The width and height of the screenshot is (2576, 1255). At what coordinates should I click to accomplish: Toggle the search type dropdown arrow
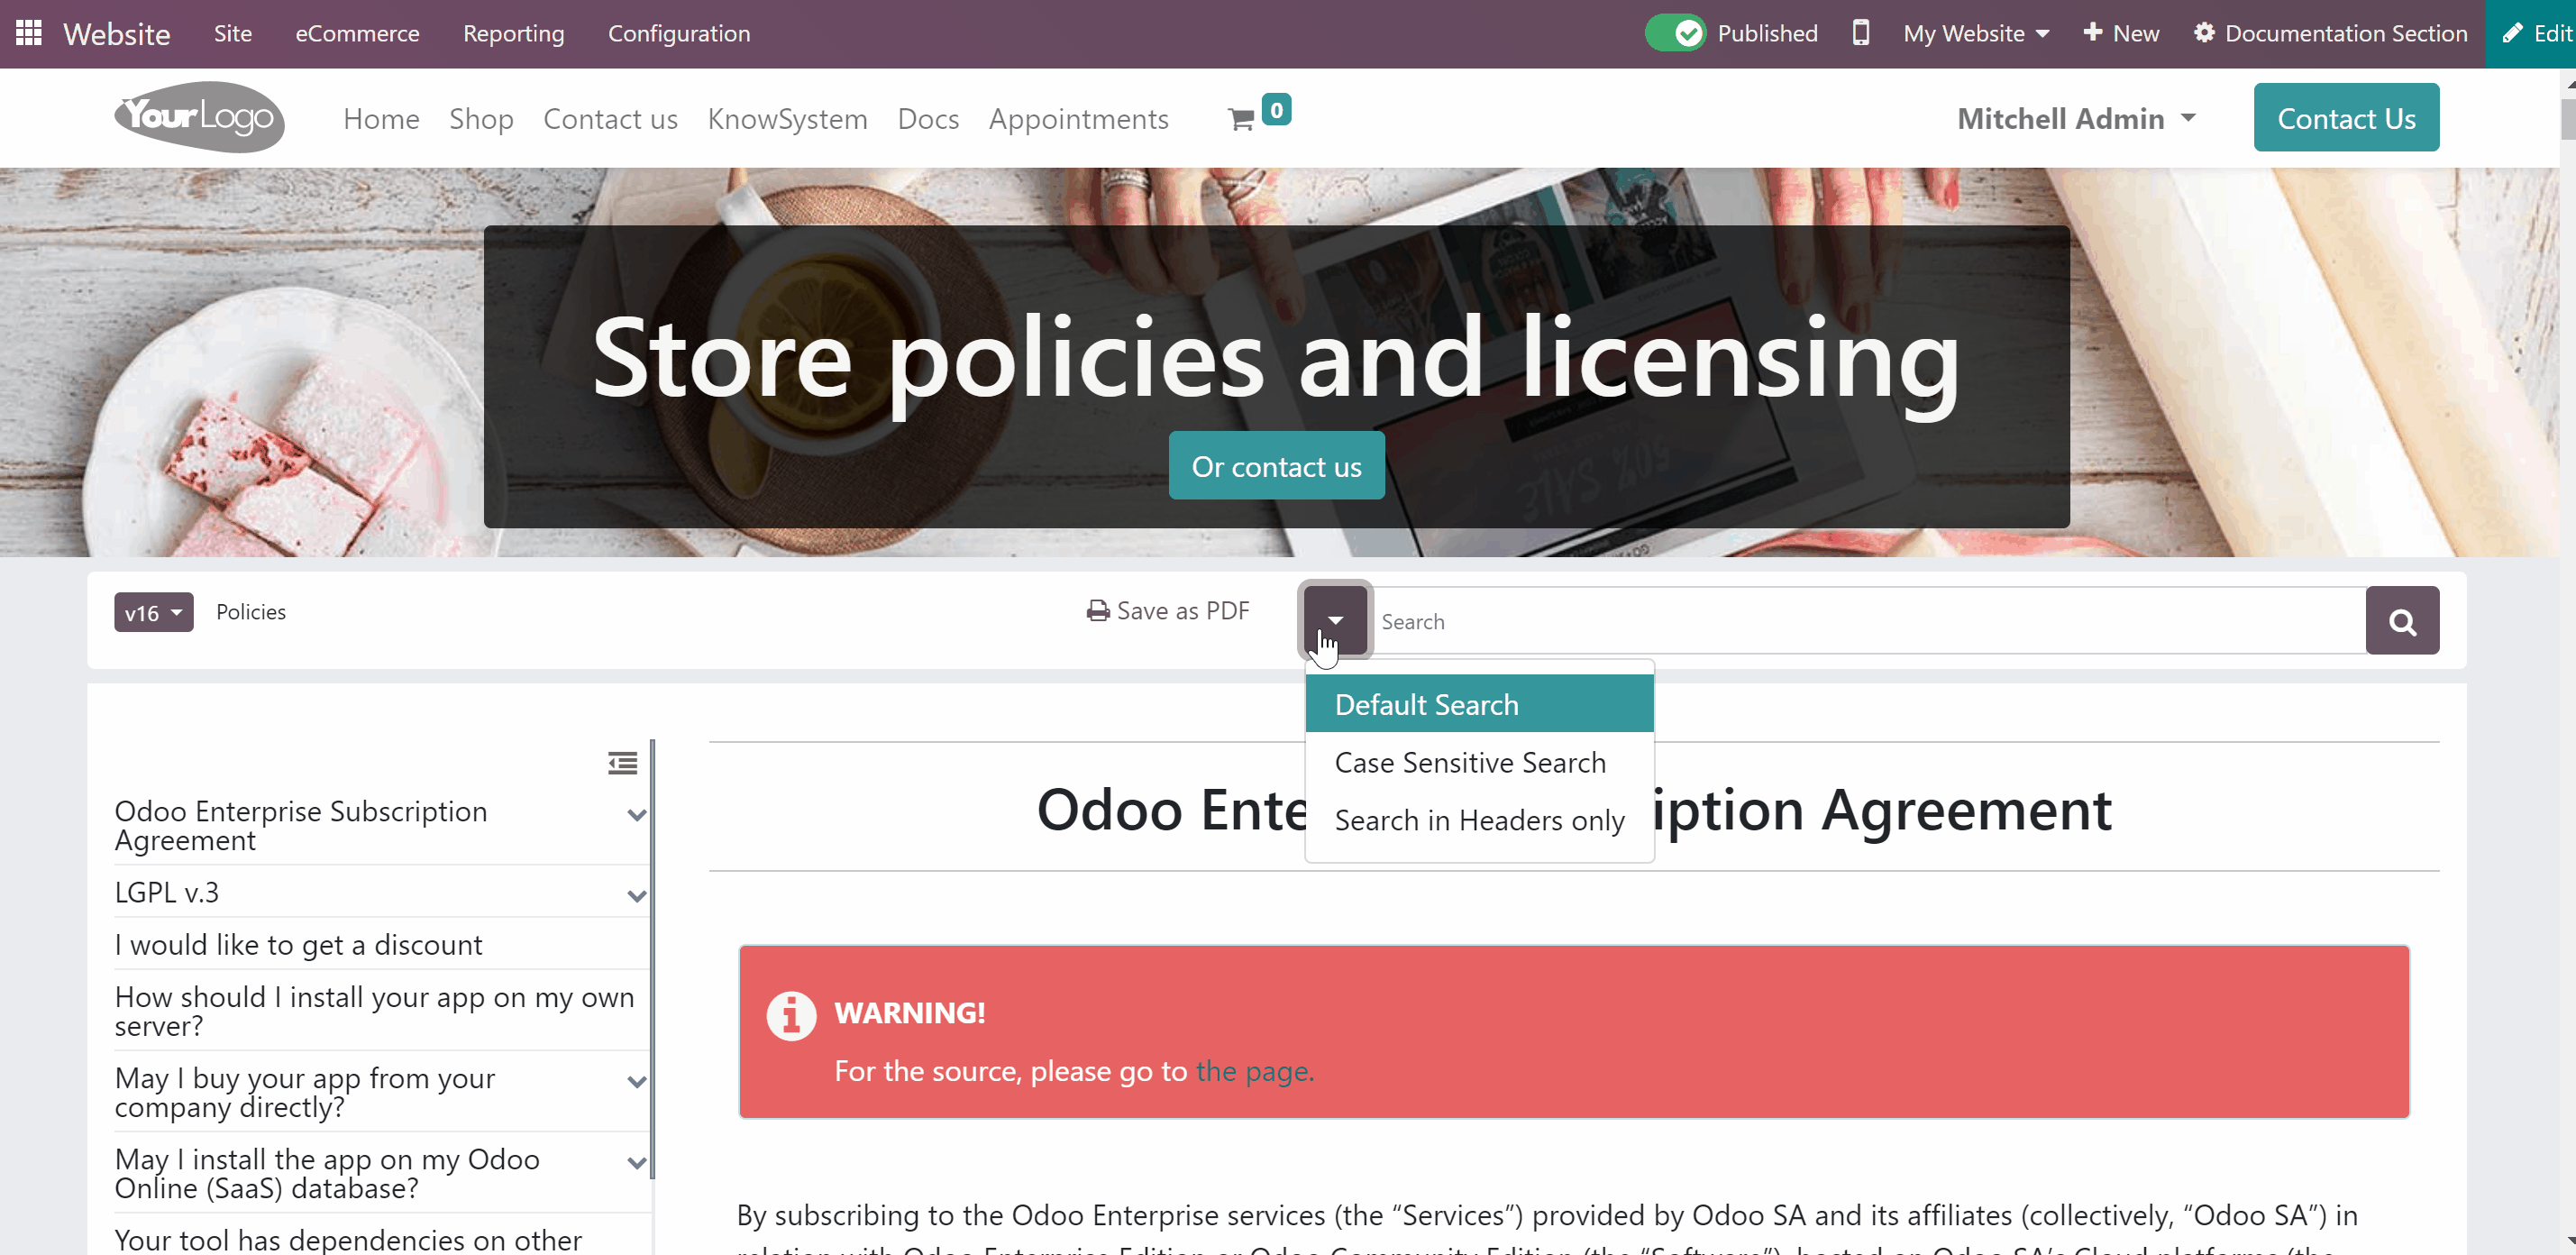coord(1335,620)
